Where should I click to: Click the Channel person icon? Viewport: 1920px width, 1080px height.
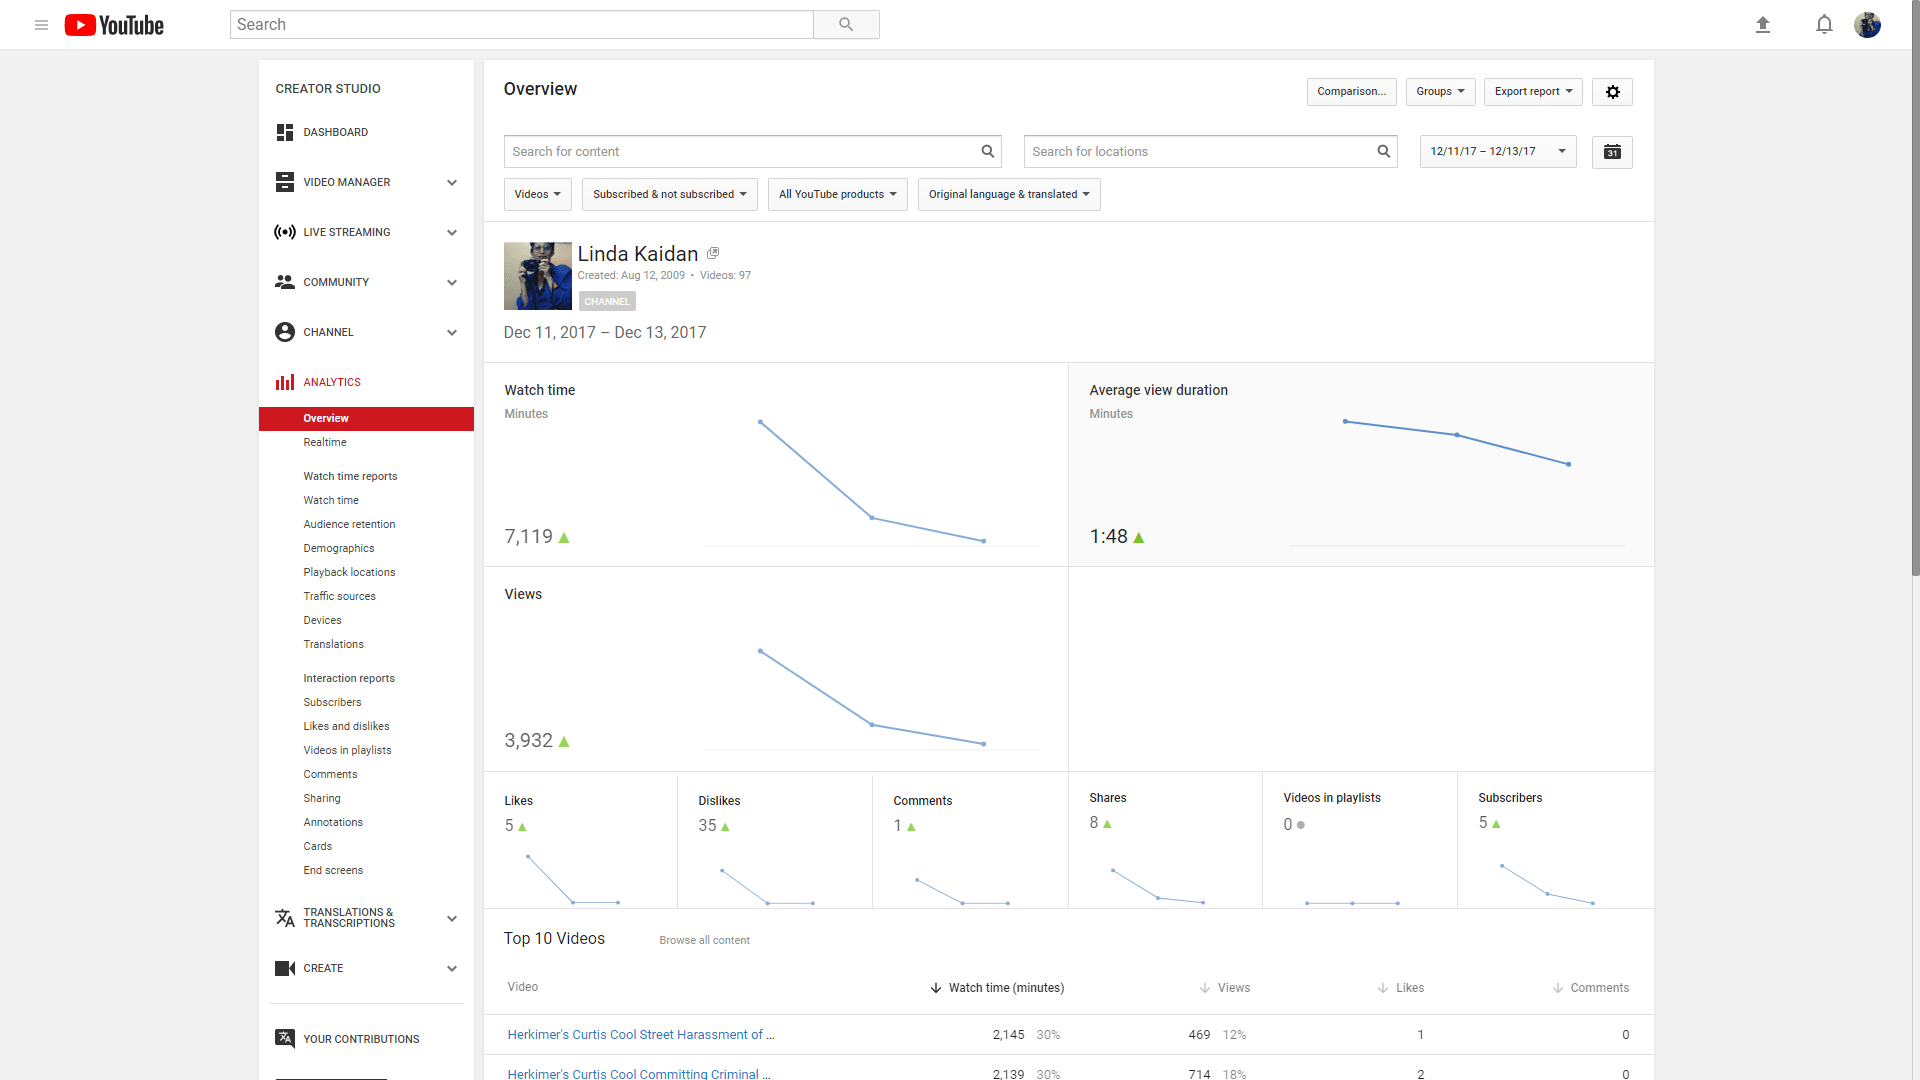point(285,332)
